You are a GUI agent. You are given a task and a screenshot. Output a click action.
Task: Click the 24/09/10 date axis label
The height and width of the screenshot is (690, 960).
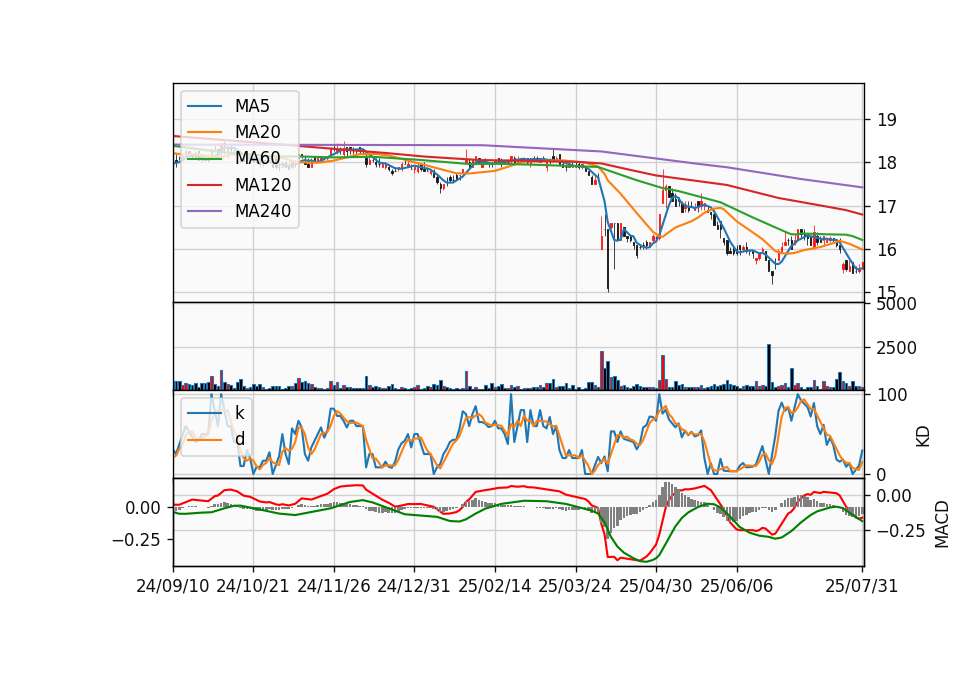pos(173,586)
